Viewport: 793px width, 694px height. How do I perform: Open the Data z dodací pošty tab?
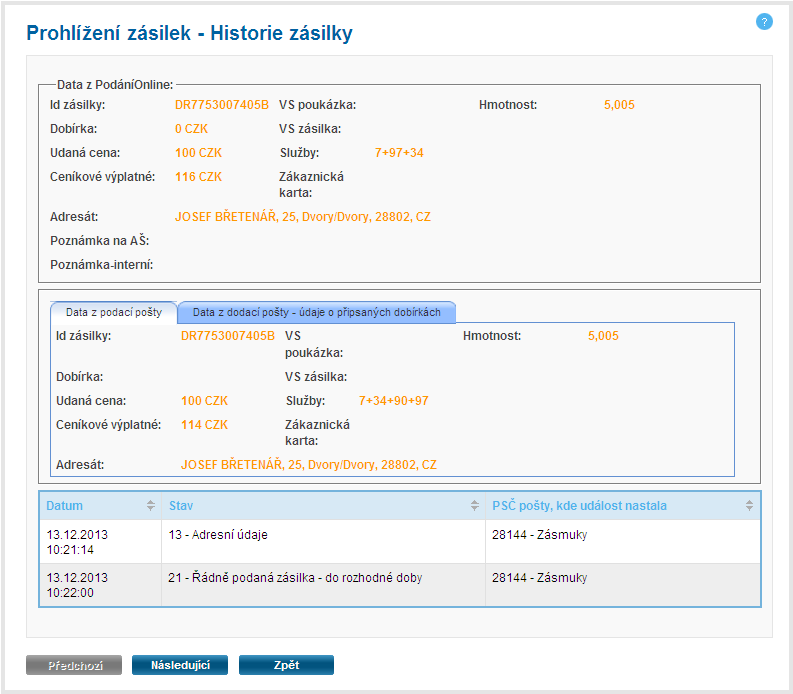[x=316, y=312]
